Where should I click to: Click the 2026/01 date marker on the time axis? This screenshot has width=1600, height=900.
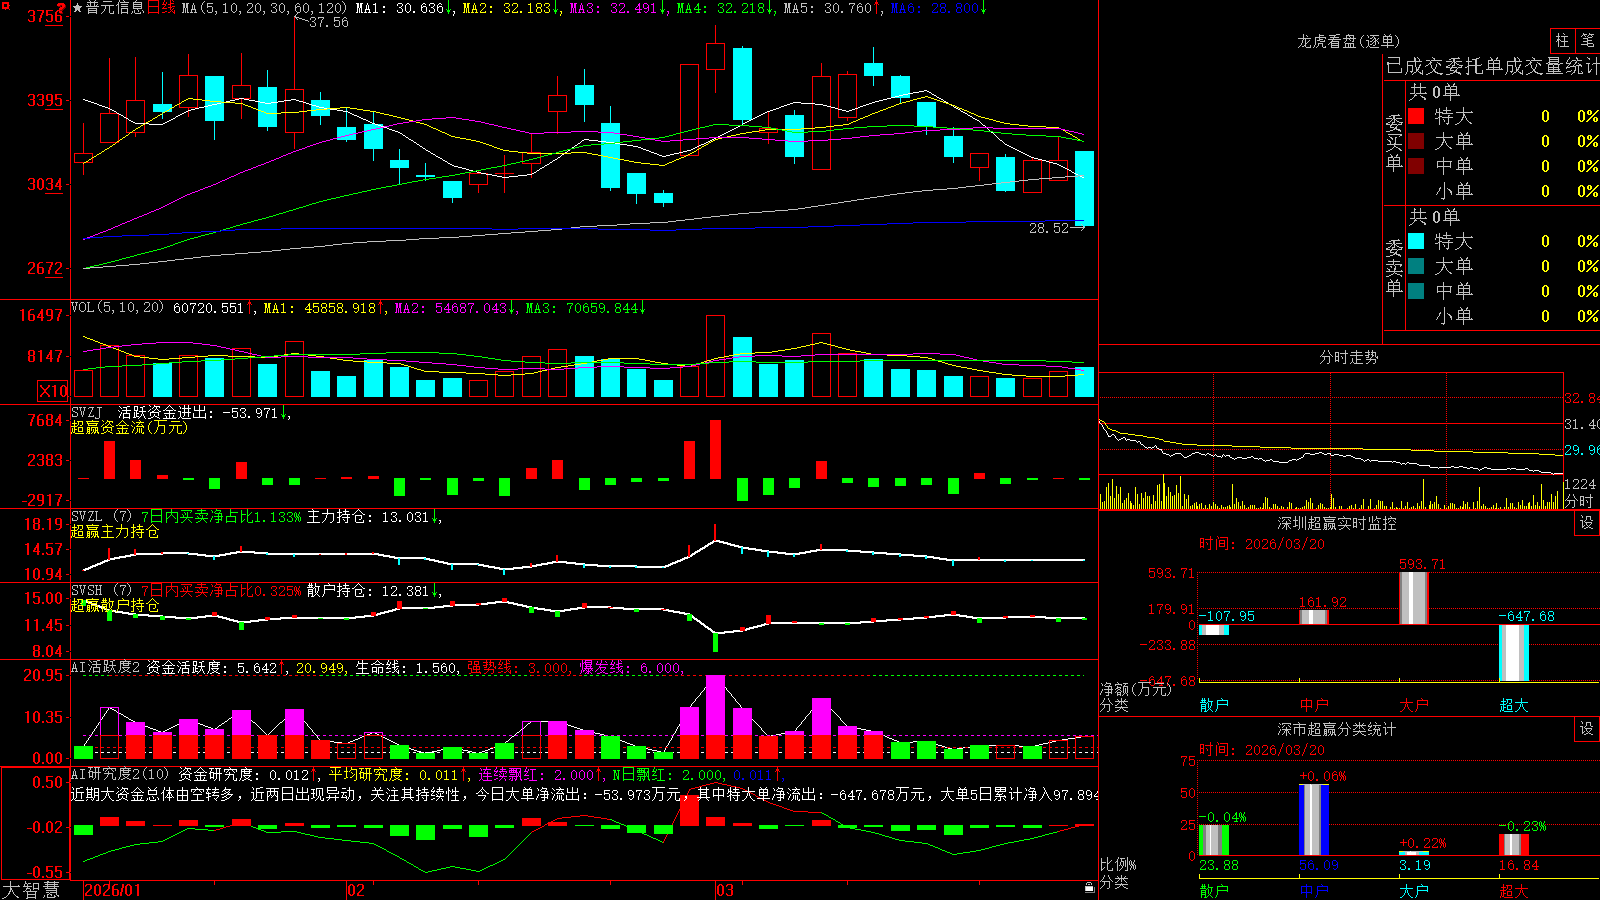113,890
